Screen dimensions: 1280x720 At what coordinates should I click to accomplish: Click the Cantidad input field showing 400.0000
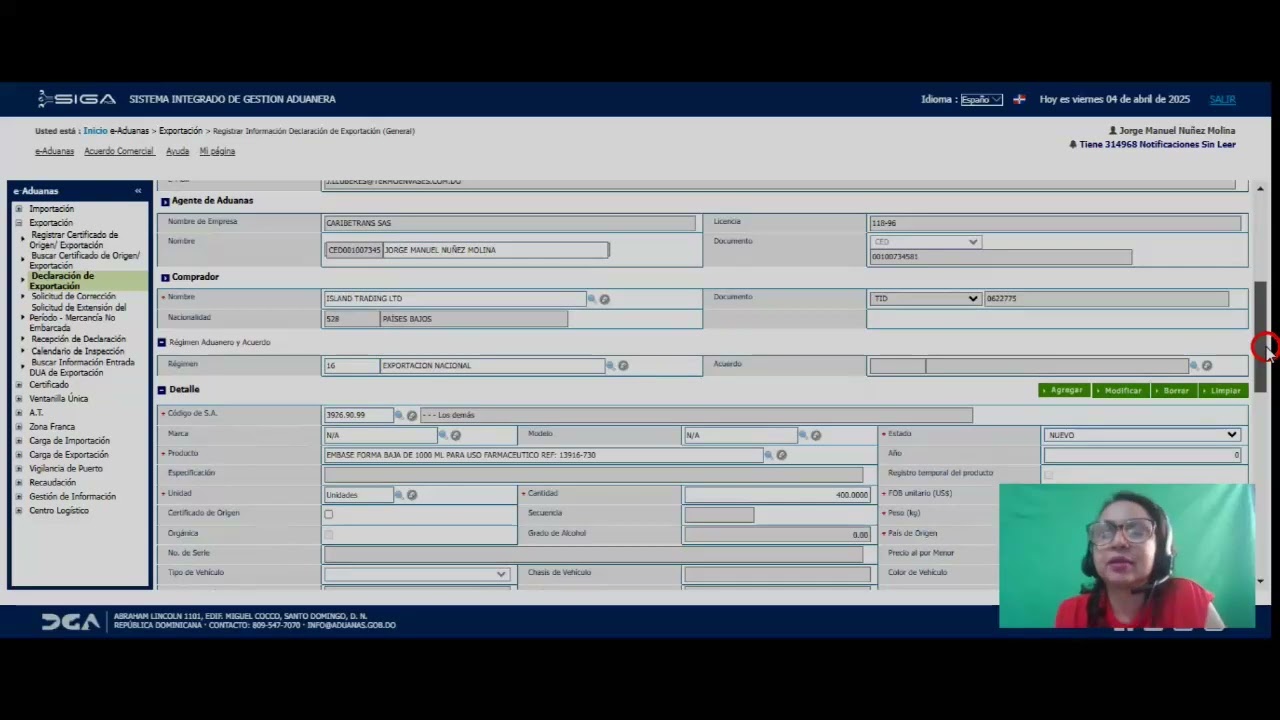click(777, 495)
